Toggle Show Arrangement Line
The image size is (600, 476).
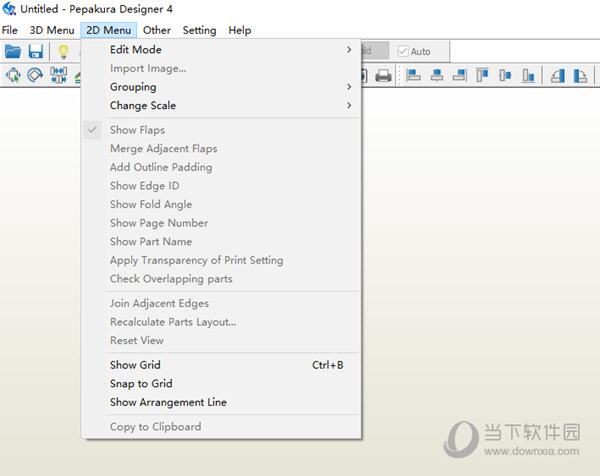pyautogui.click(x=221, y=403)
